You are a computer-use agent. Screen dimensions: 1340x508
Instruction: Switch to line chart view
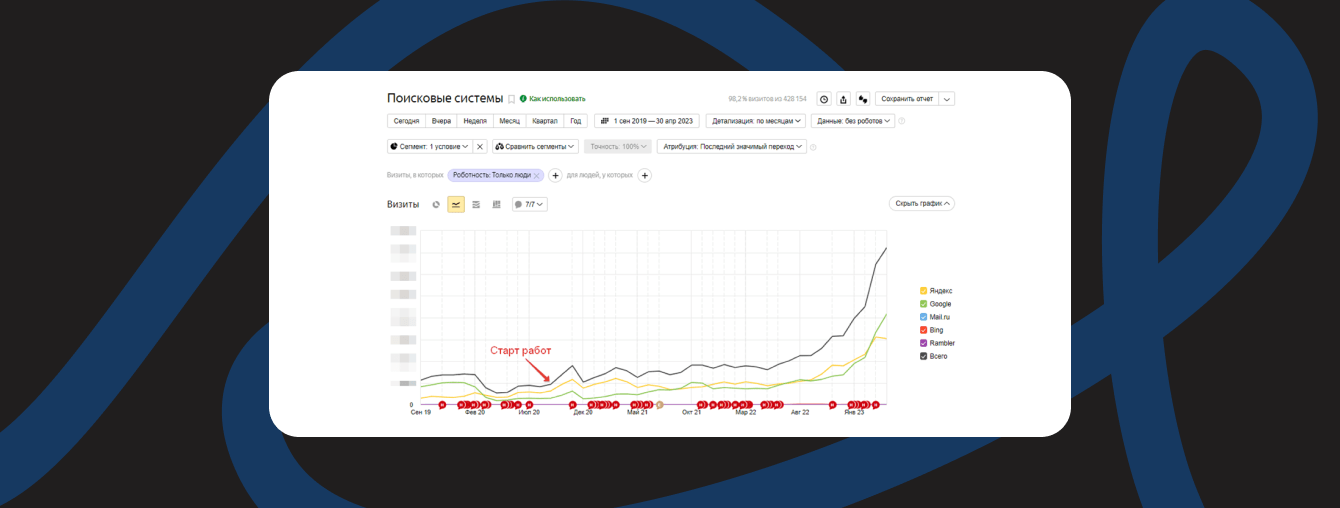pyautogui.click(x=456, y=204)
